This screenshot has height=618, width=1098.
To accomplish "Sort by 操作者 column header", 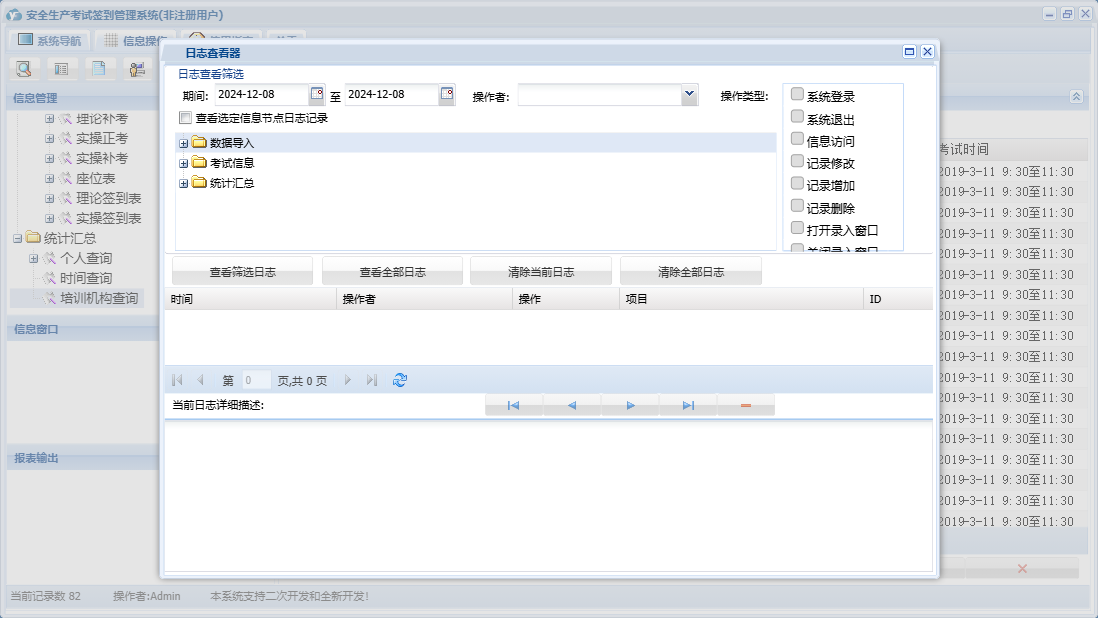I will [424, 299].
